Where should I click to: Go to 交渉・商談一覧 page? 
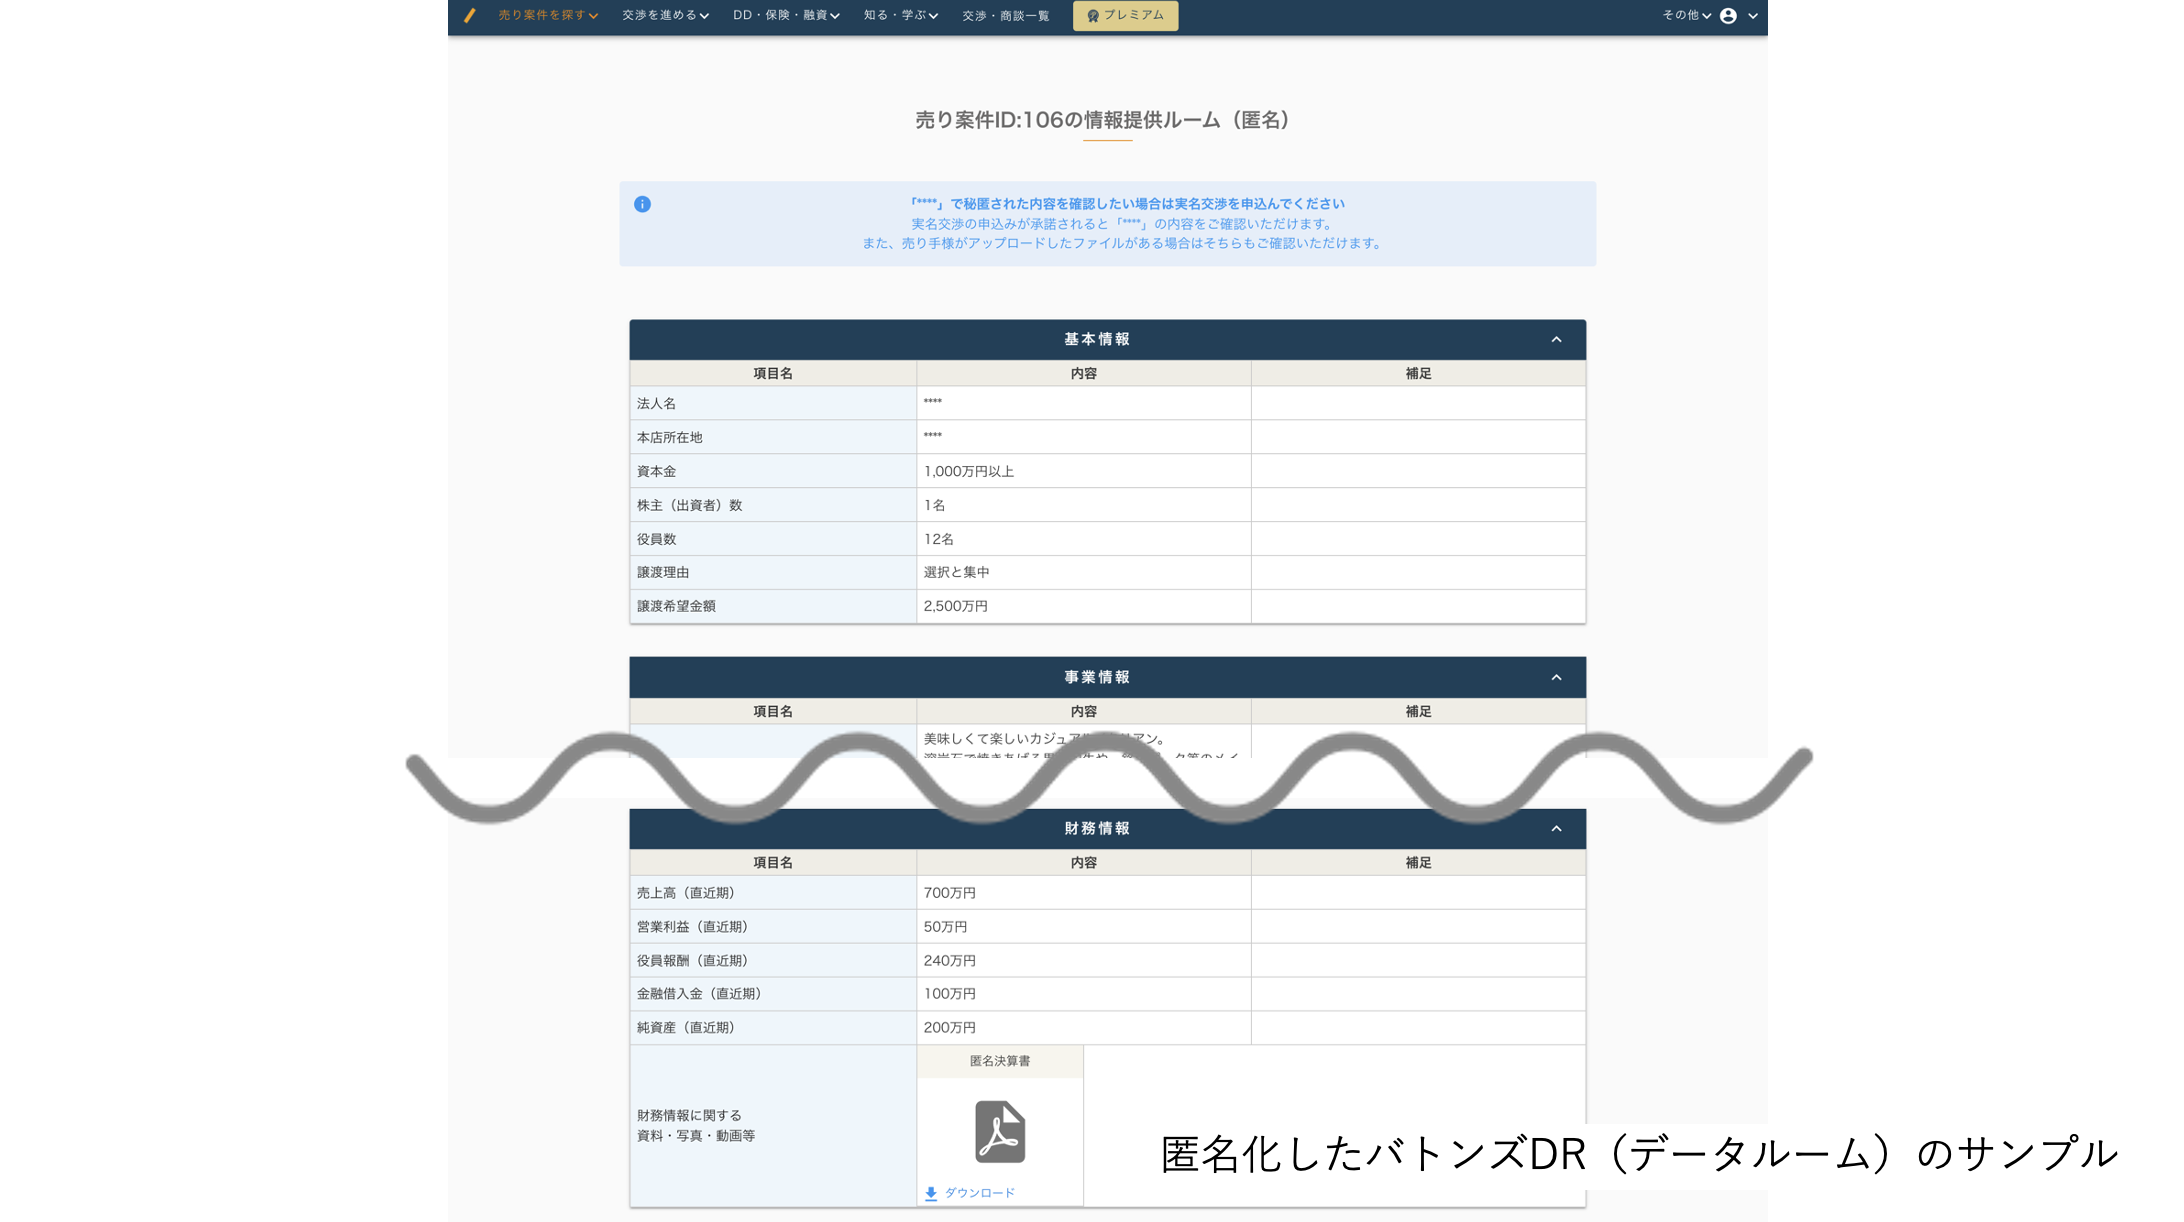coord(1005,15)
